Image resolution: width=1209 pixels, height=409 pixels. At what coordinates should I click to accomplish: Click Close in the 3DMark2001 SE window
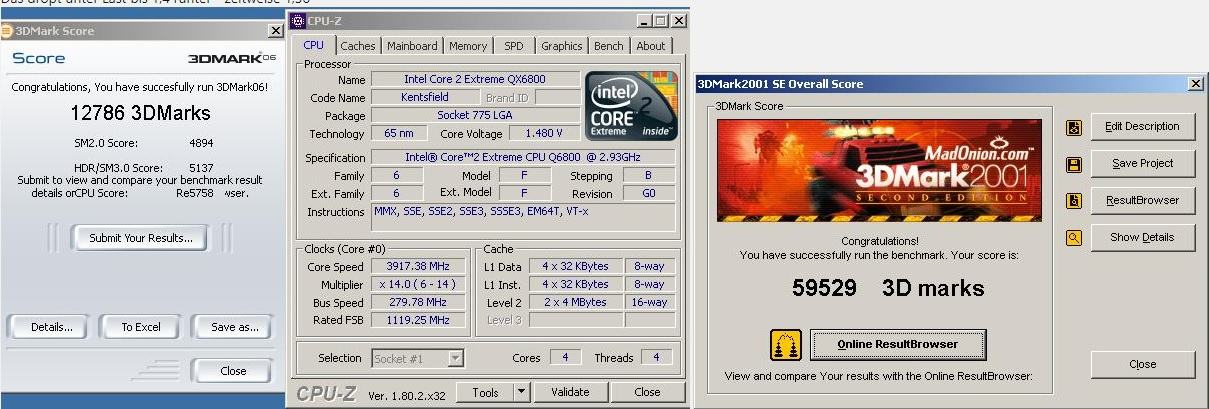pyautogui.click(x=1142, y=364)
